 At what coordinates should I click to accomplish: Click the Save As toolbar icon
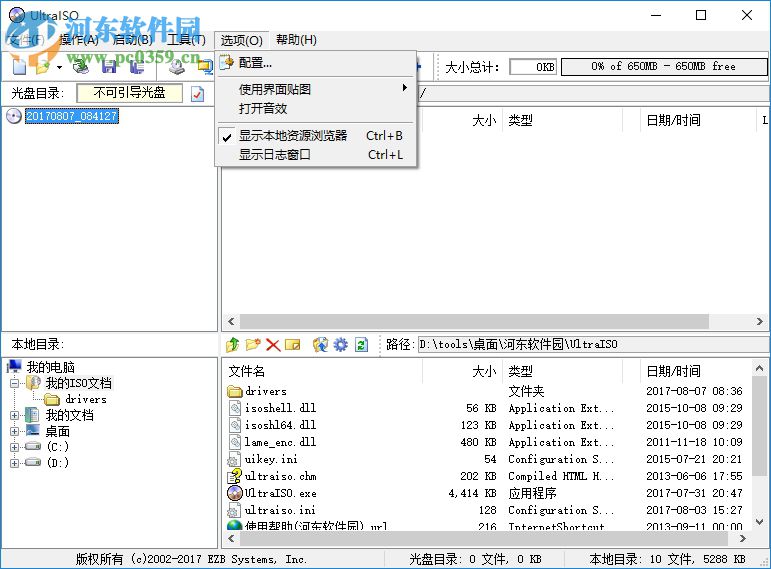pos(137,65)
